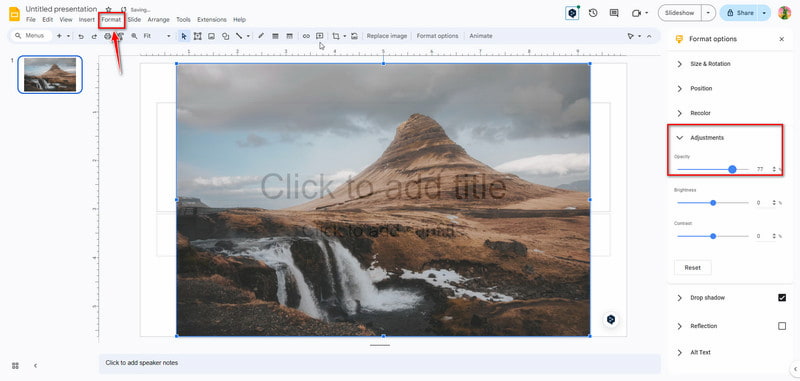Viewport: 800px width, 381px height.
Task: Open the Google account avatar
Action: (784, 13)
